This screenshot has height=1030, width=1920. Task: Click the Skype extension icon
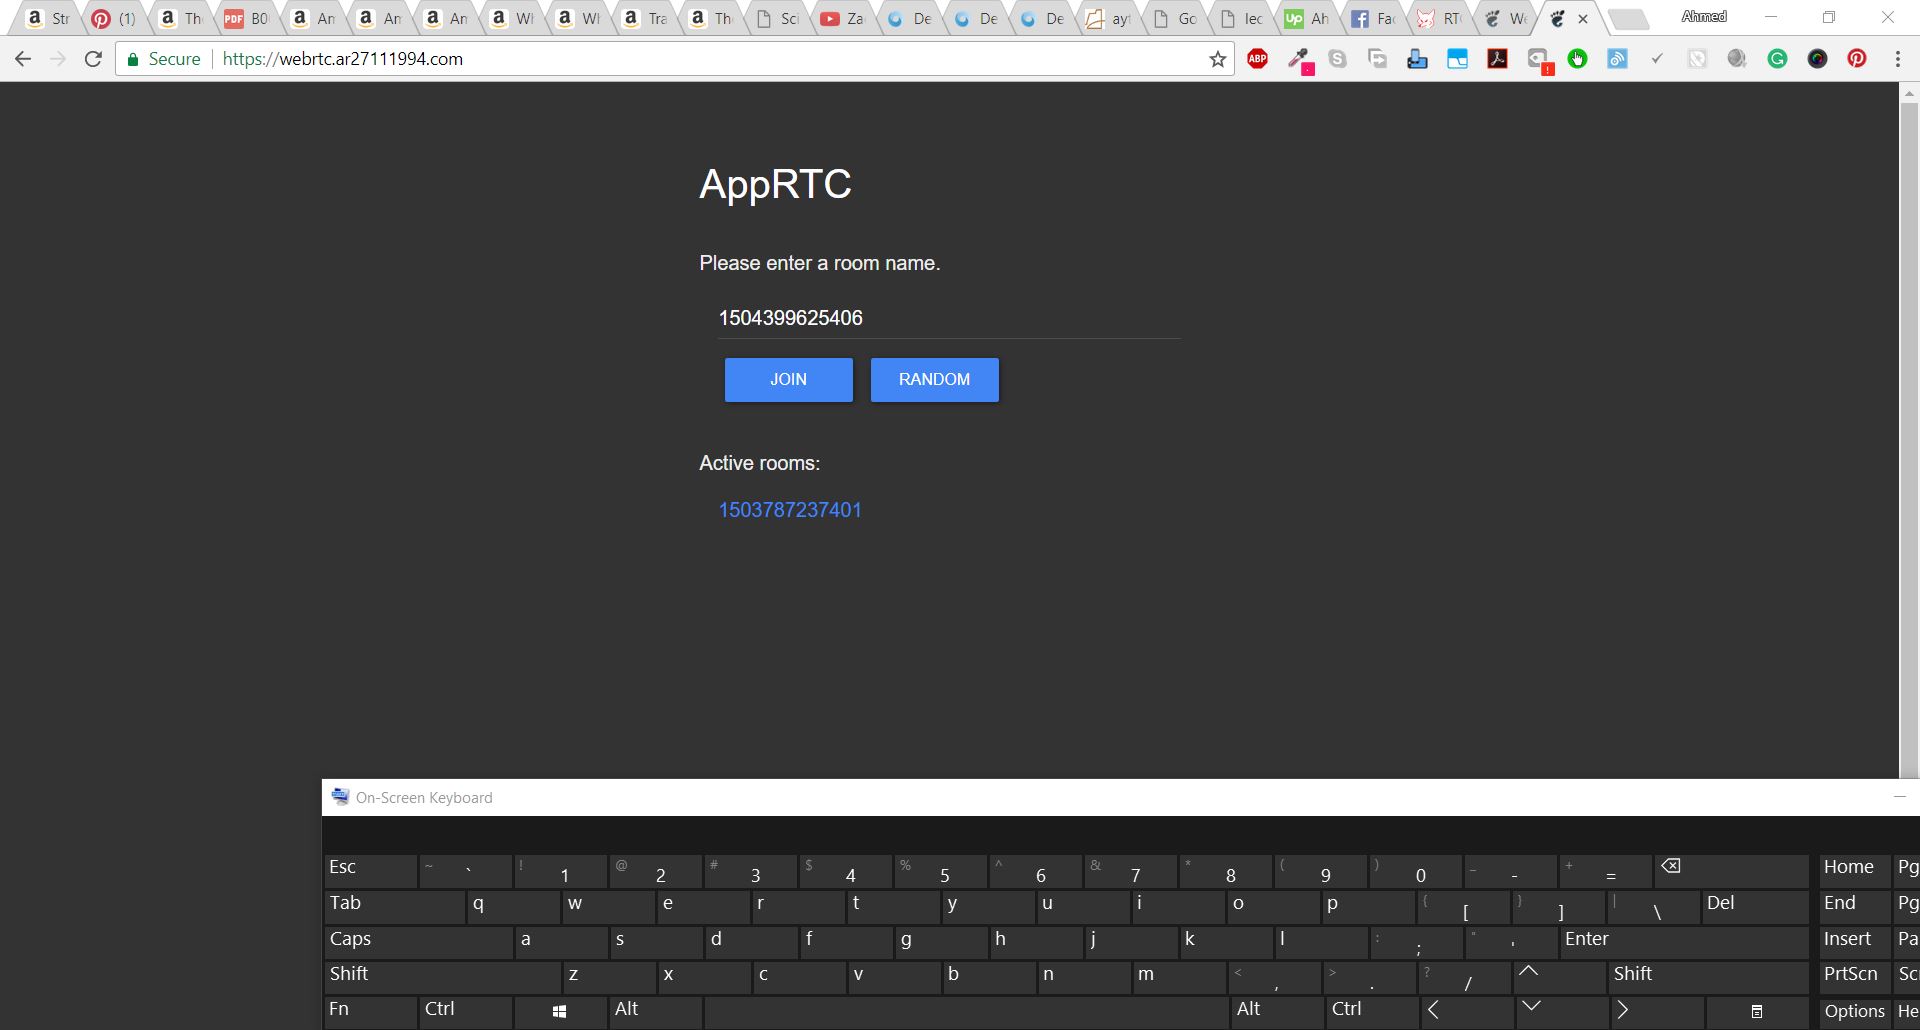(x=1338, y=59)
